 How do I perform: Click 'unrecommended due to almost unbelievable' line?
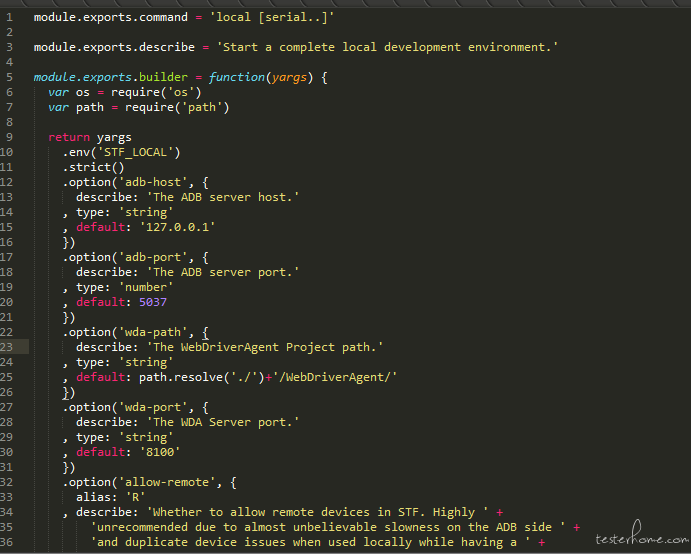click(328, 527)
